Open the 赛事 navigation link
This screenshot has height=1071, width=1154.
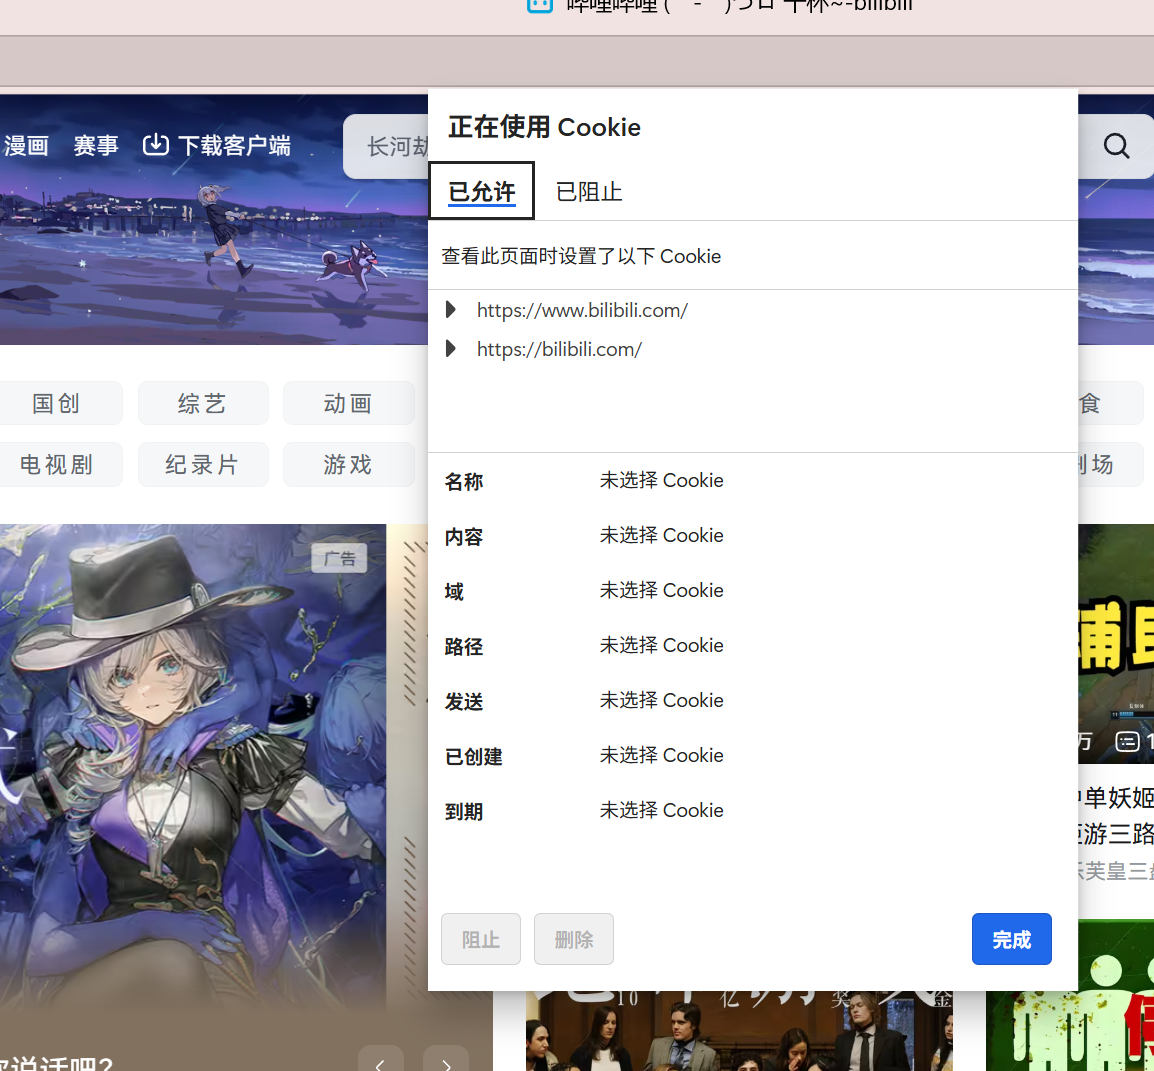pos(96,145)
